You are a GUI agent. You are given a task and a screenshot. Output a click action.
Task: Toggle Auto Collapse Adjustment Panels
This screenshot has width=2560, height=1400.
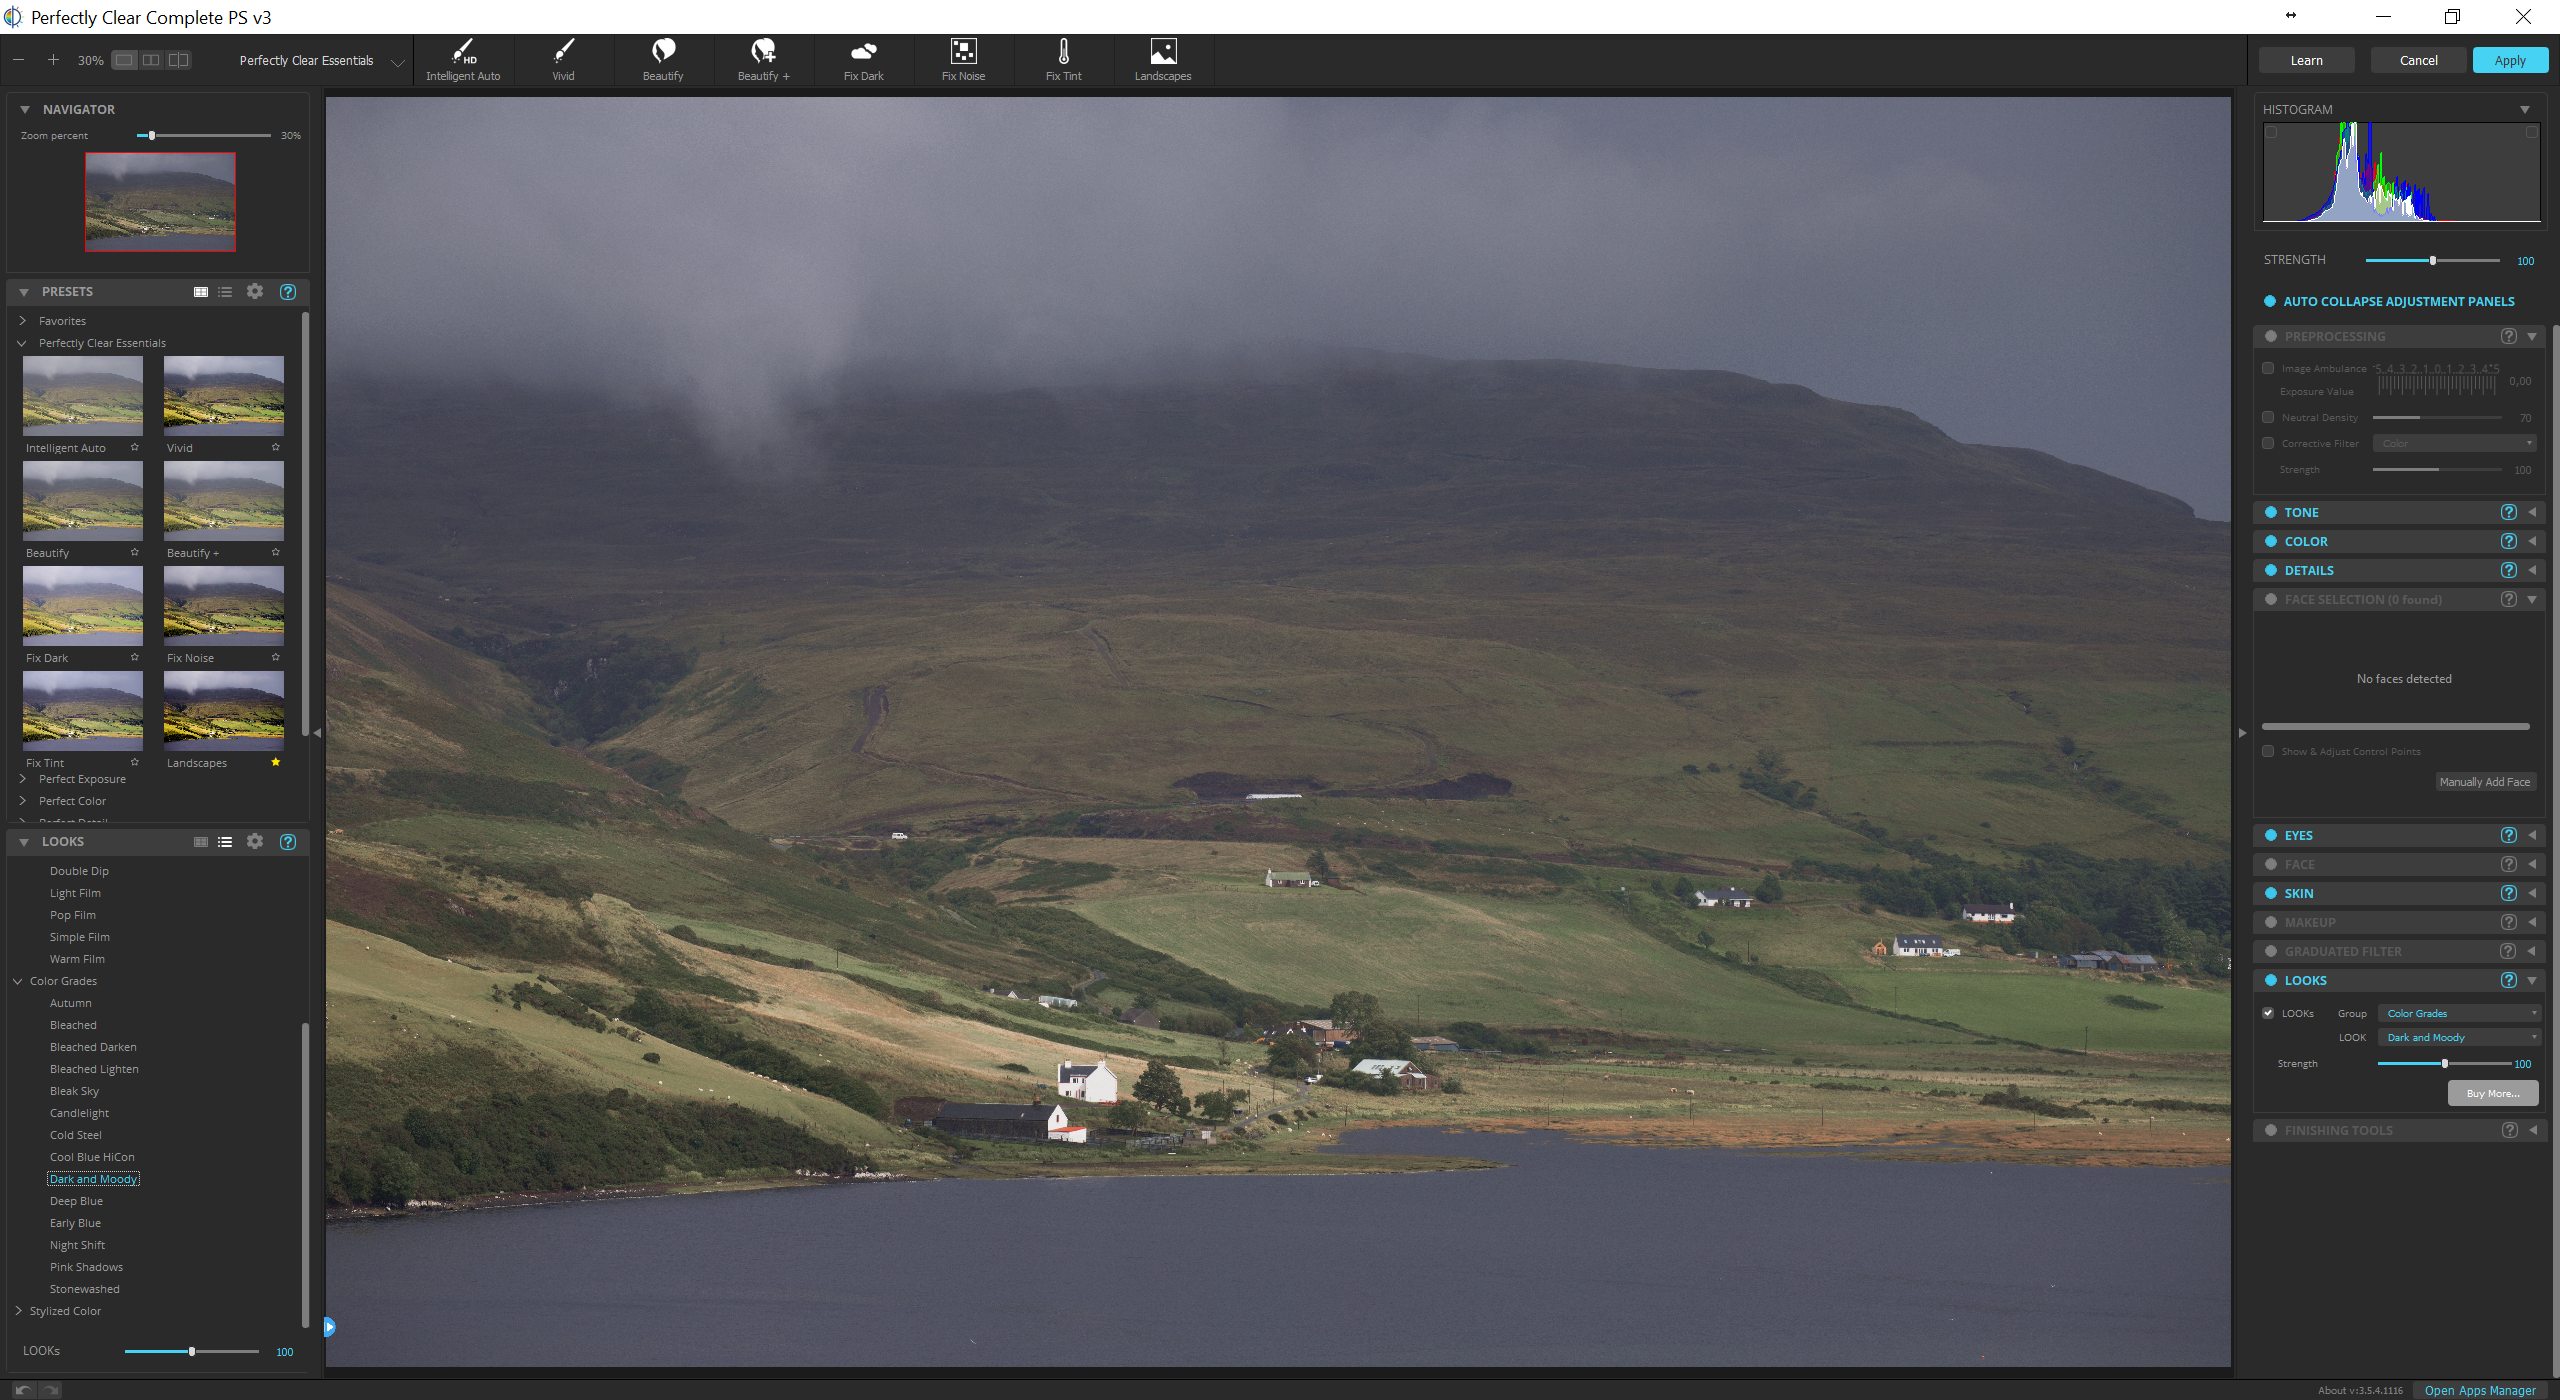2269,301
